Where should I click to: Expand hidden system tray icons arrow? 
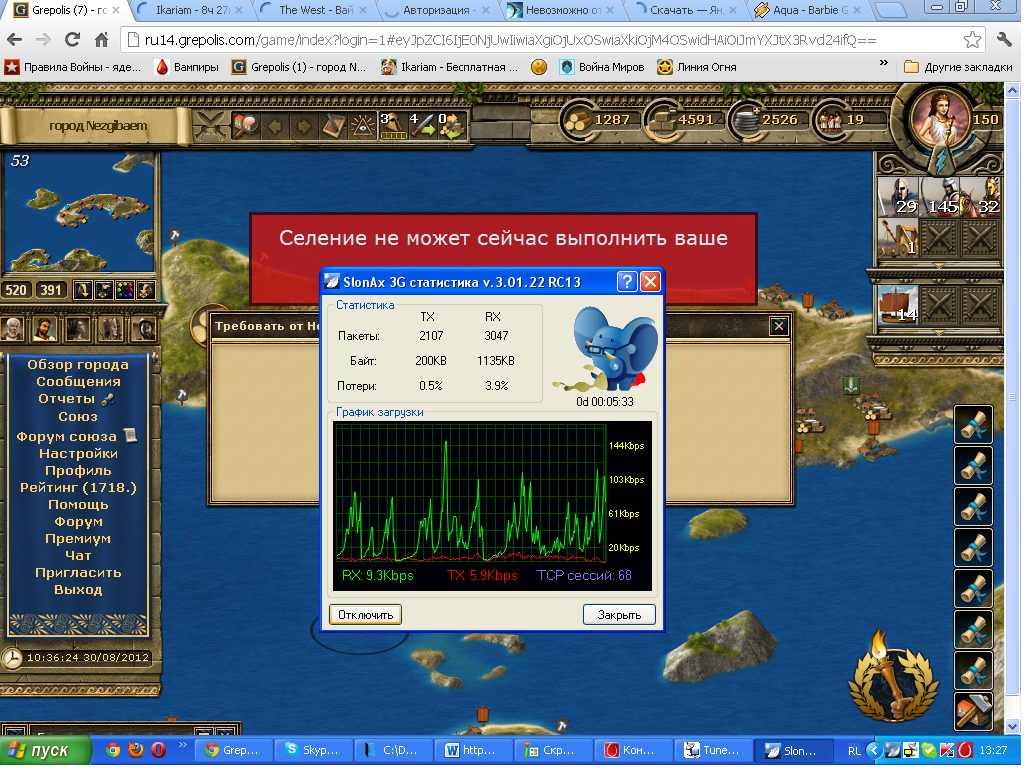874,750
